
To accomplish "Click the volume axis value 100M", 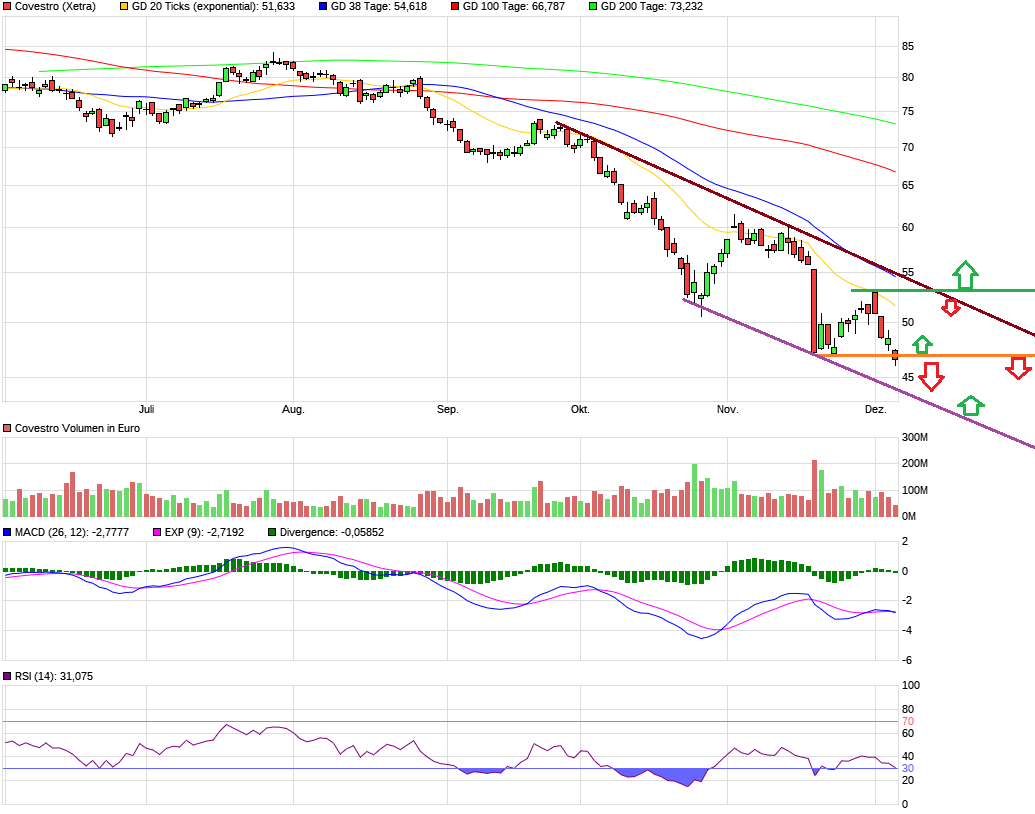I will click(x=915, y=490).
